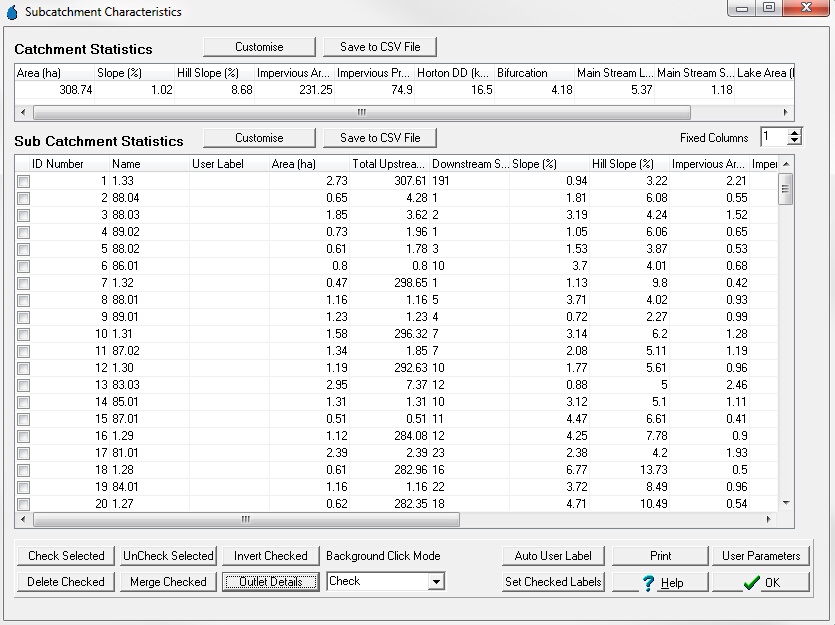Tick the checkbox for row 1 named 1.33
Screen dimensions: 835x625
pyautogui.click(x=23, y=181)
